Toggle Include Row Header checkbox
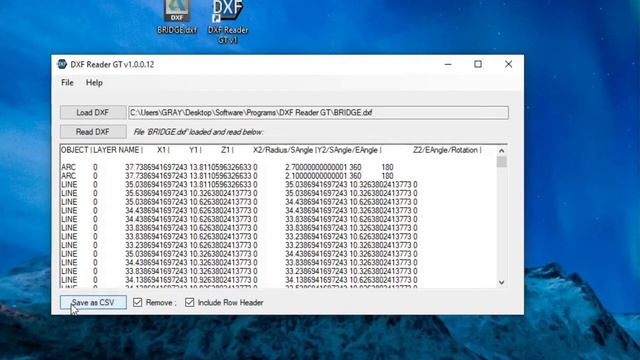Viewport: 640px width, 360px height. (x=189, y=302)
